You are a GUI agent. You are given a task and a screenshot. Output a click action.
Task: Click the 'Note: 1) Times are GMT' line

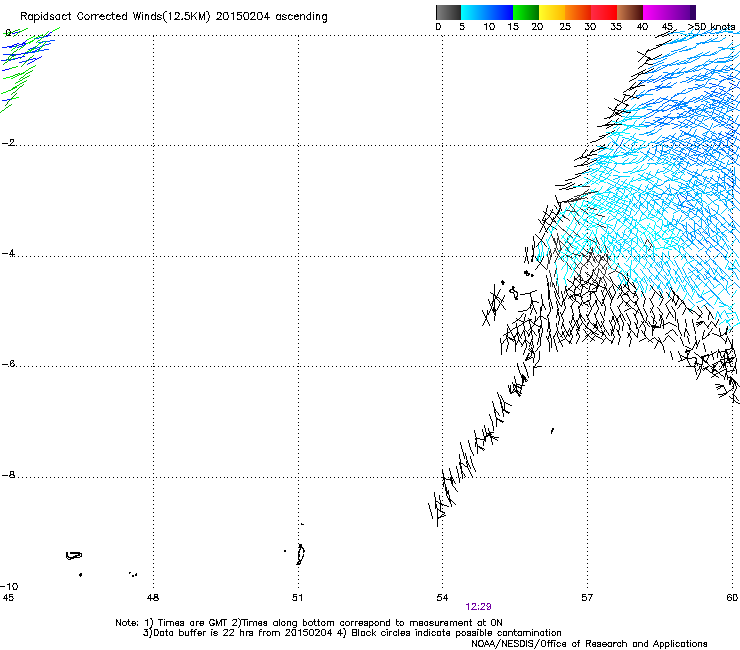pyautogui.click(x=309, y=623)
